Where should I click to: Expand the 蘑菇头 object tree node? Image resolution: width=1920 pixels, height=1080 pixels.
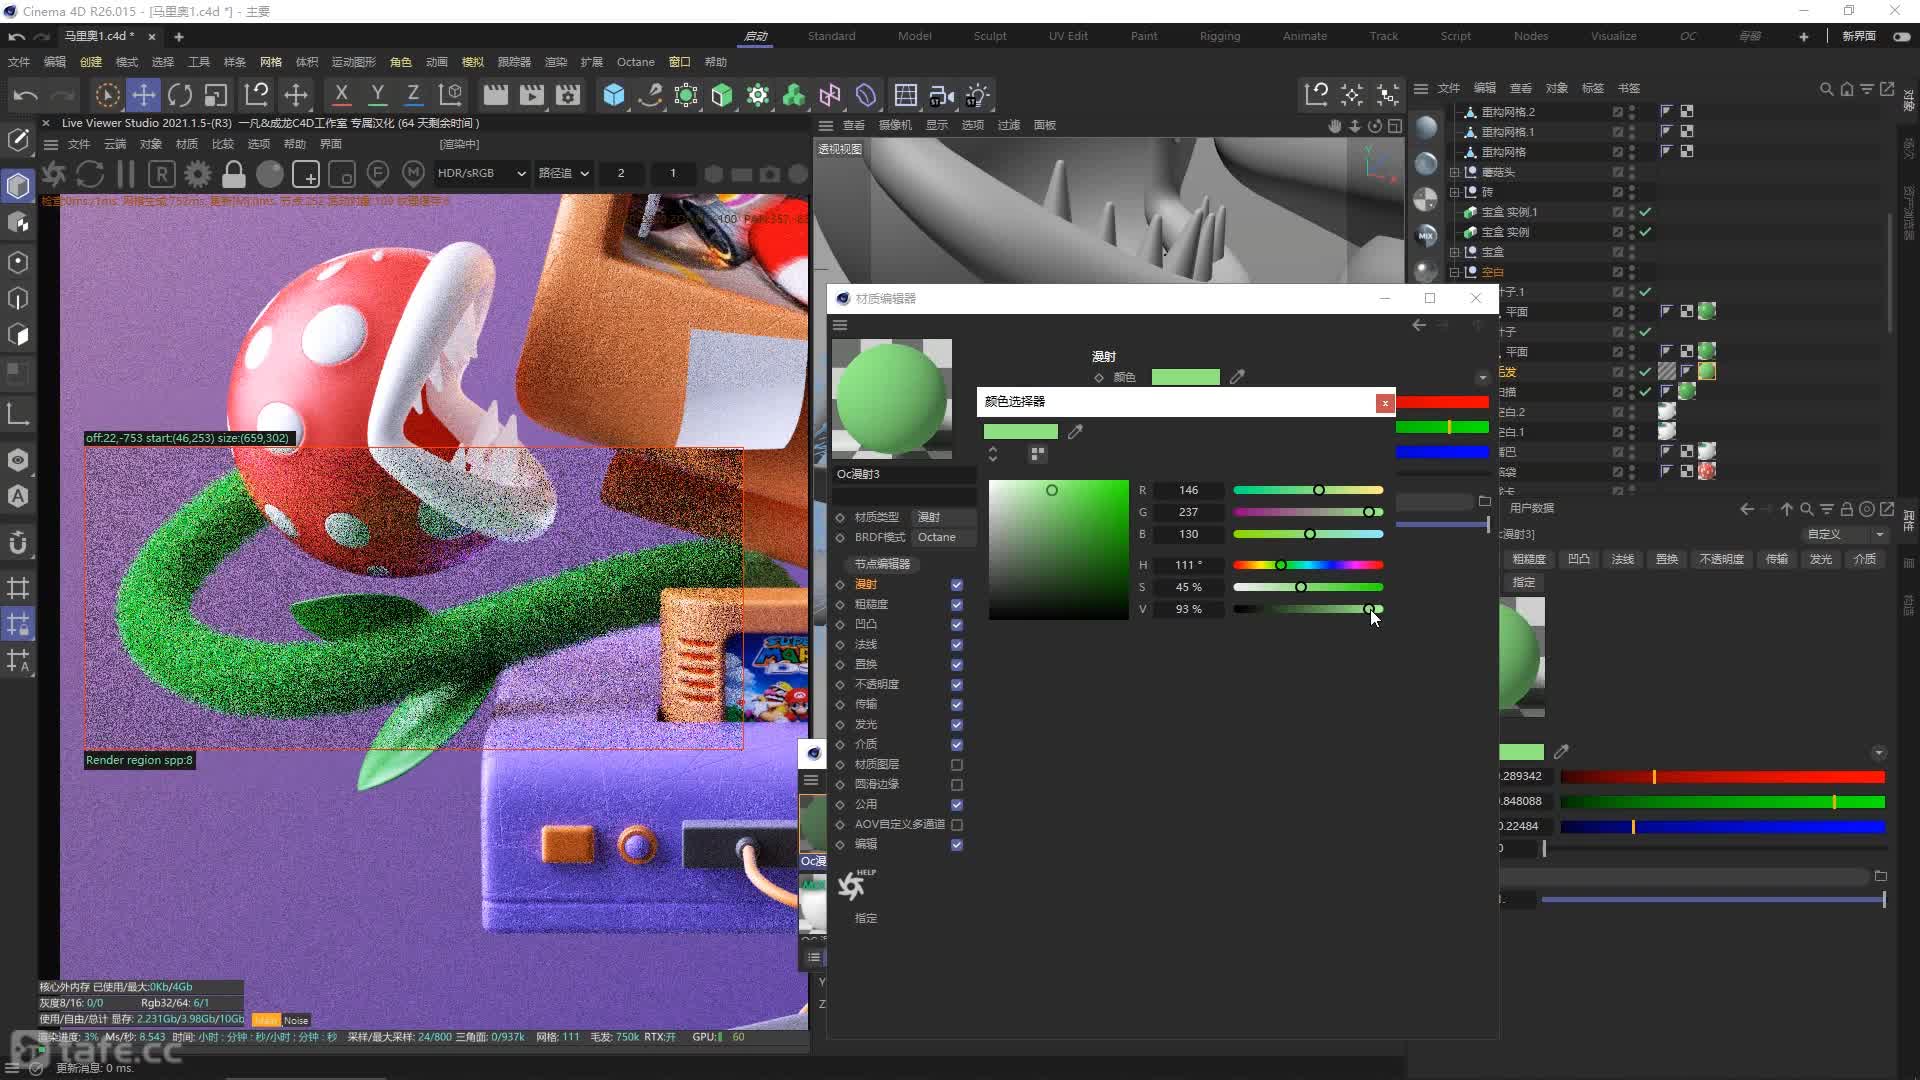1455,172
